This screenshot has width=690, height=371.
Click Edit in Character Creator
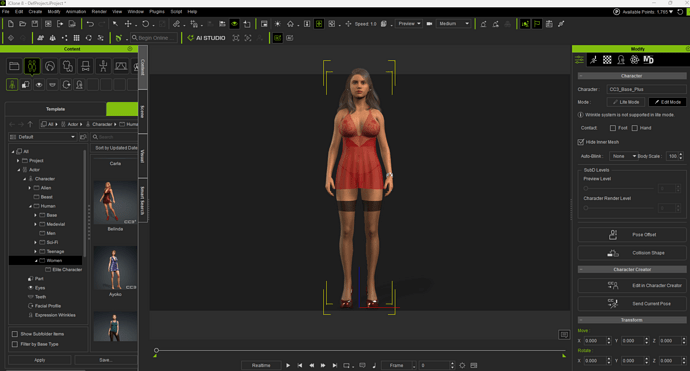(631, 286)
